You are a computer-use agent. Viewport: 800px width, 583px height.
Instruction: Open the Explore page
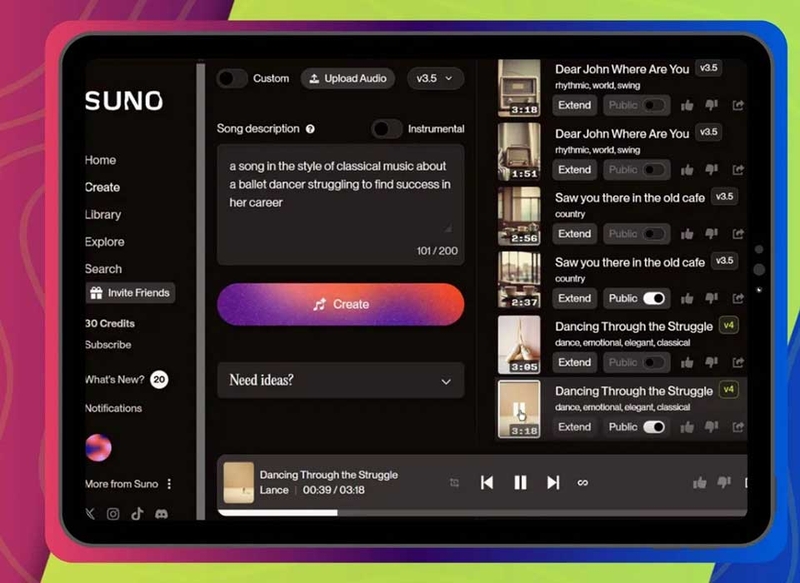(105, 242)
